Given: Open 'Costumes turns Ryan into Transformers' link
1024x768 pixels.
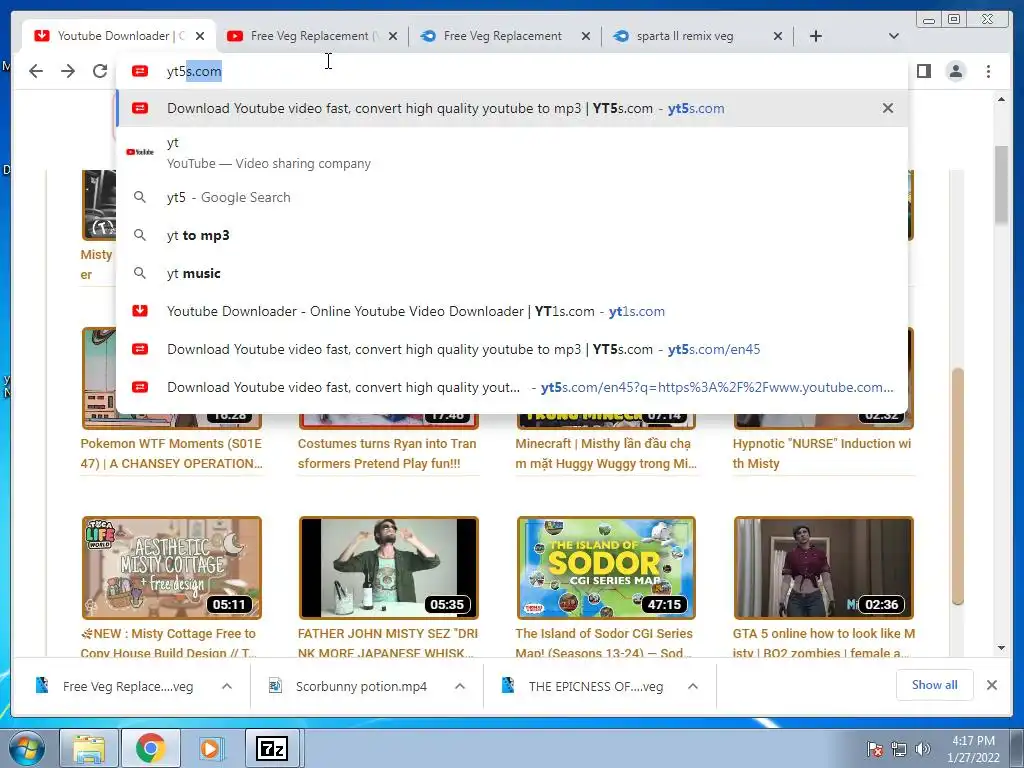Looking at the screenshot, I should (x=387, y=453).
